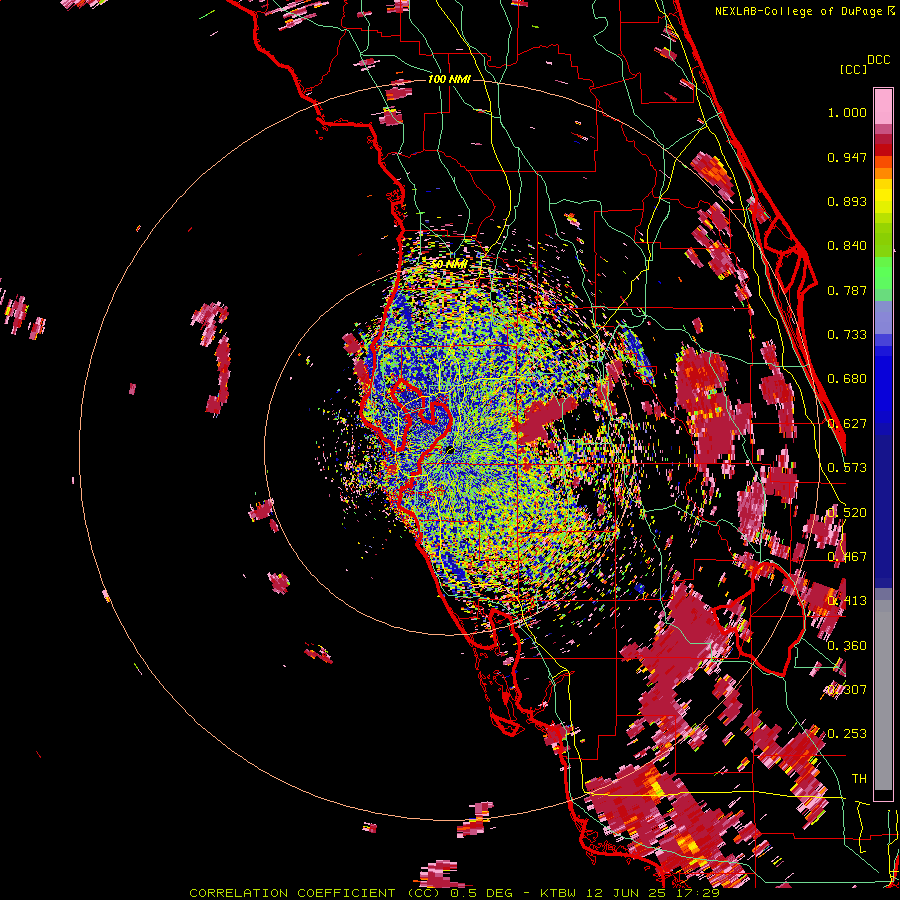Click the [CC] units label by the scale

pyautogui.click(x=853, y=69)
